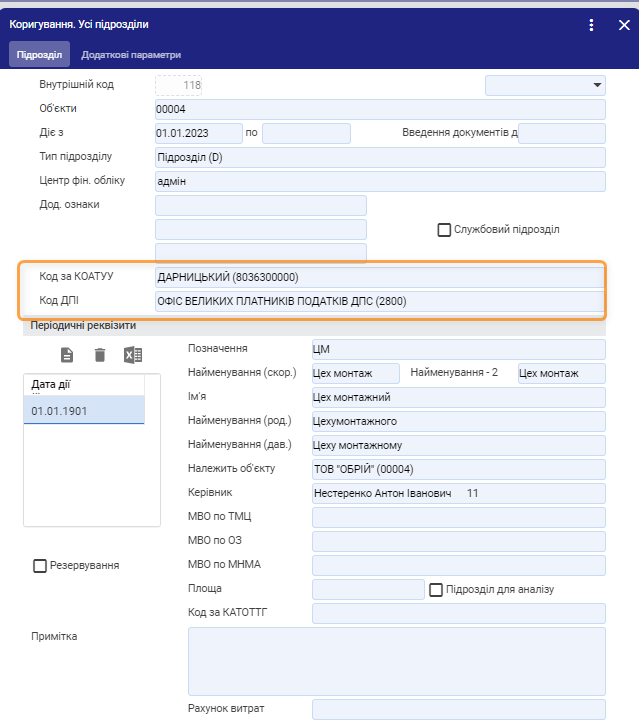Click the trash delete icon
Viewport: 639px width, 721px height.
pos(100,355)
